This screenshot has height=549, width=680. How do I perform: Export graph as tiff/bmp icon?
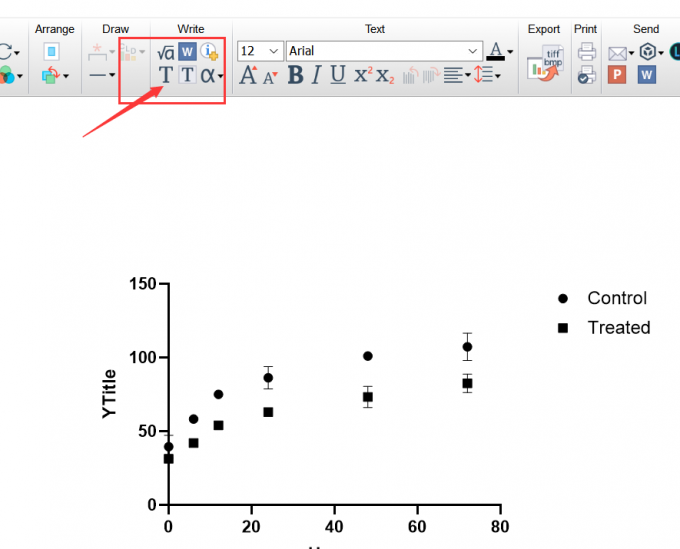pyautogui.click(x=546, y=63)
